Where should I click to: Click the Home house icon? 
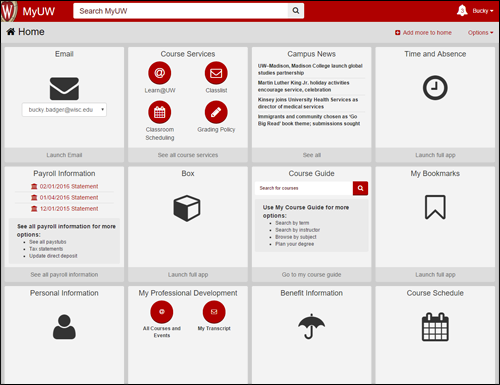click(x=11, y=32)
